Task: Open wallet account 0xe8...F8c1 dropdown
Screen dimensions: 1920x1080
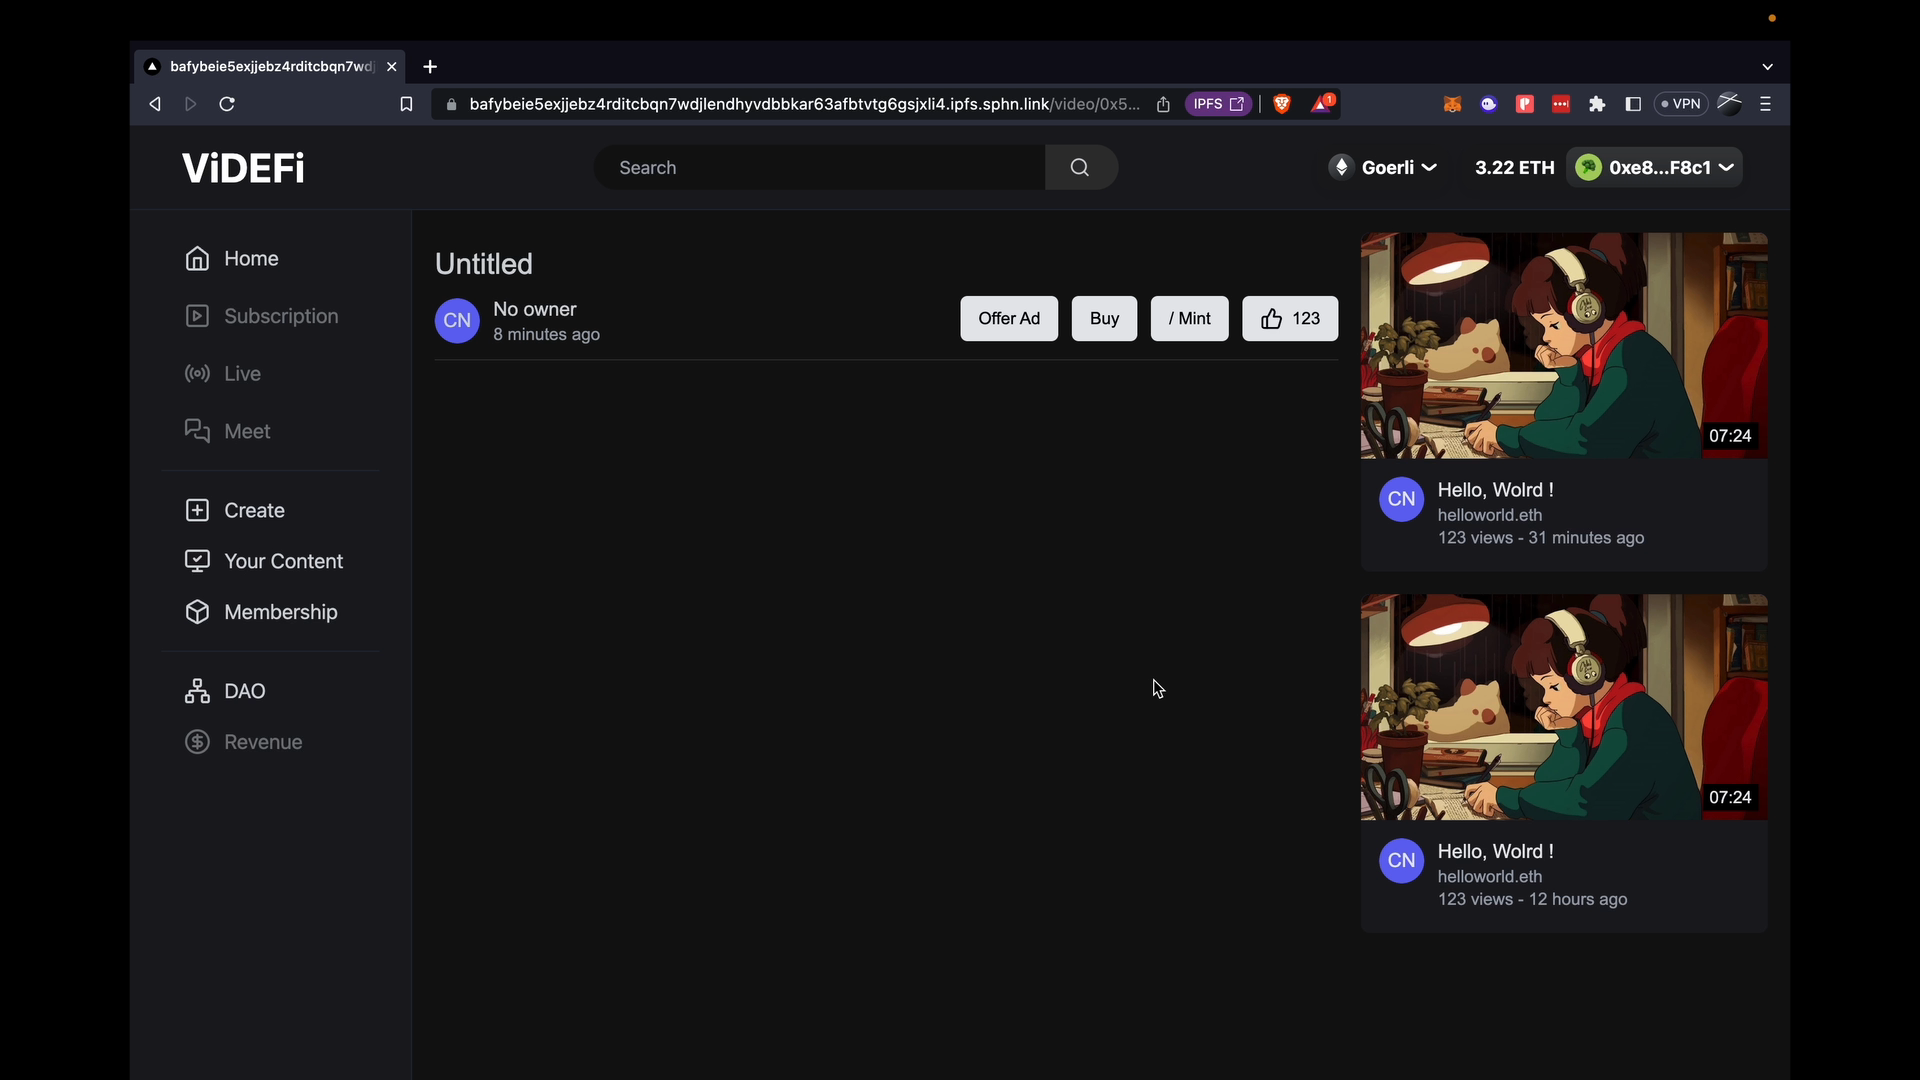Action: (x=1654, y=167)
